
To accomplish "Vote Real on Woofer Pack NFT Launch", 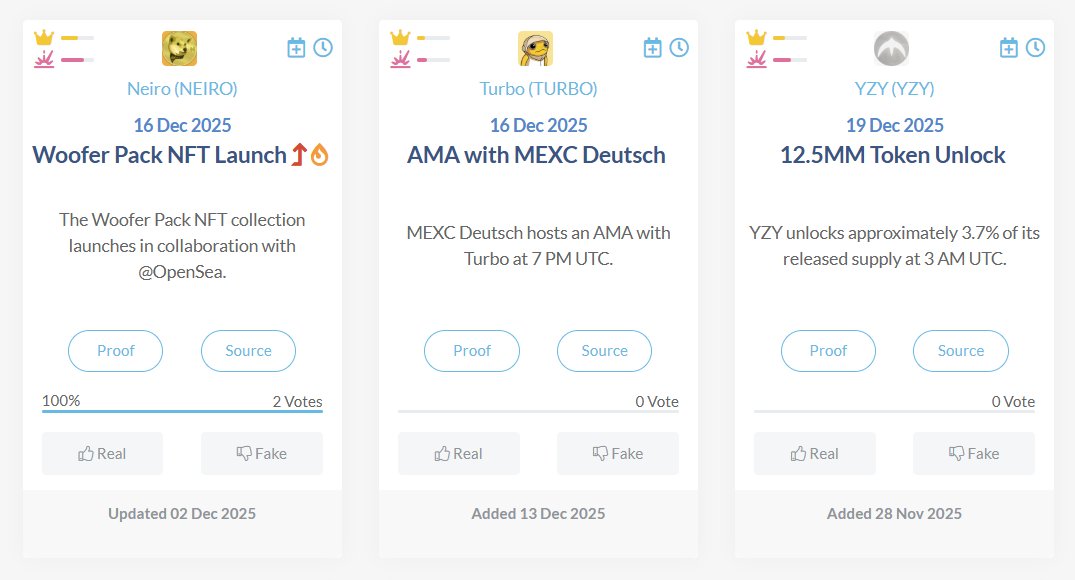I will coord(102,453).
